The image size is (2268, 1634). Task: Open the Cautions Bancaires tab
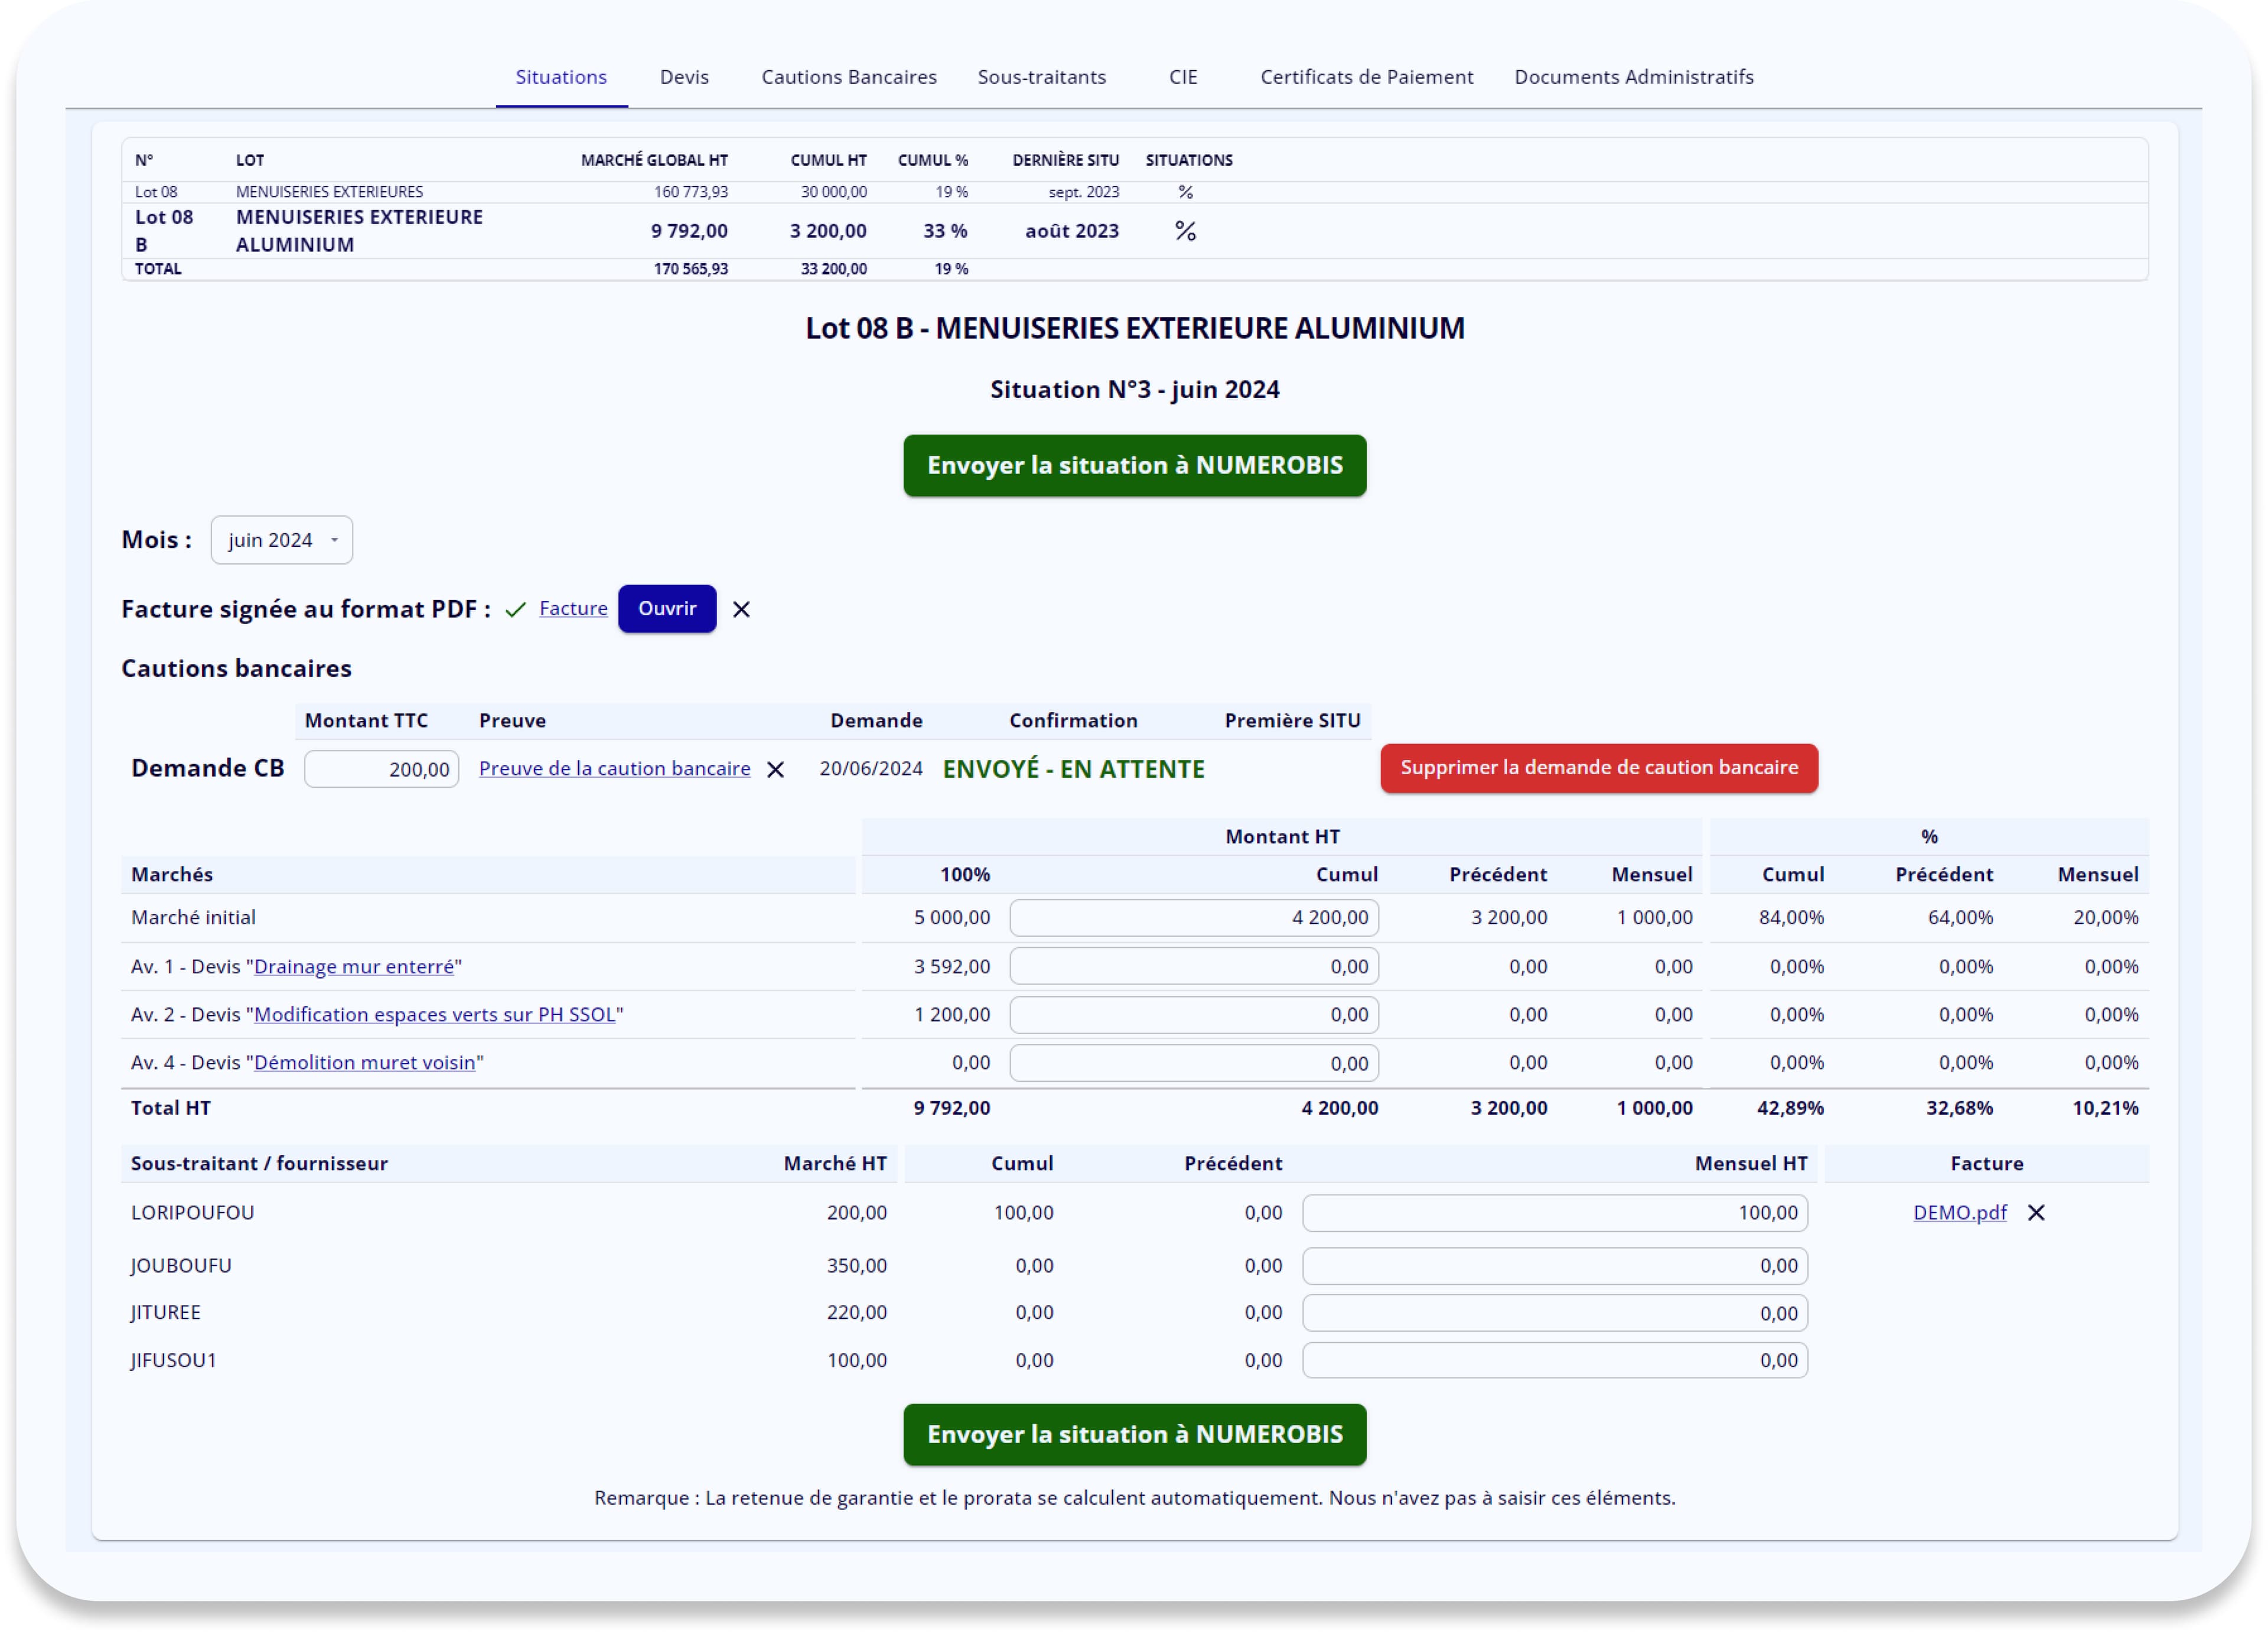[849, 77]
